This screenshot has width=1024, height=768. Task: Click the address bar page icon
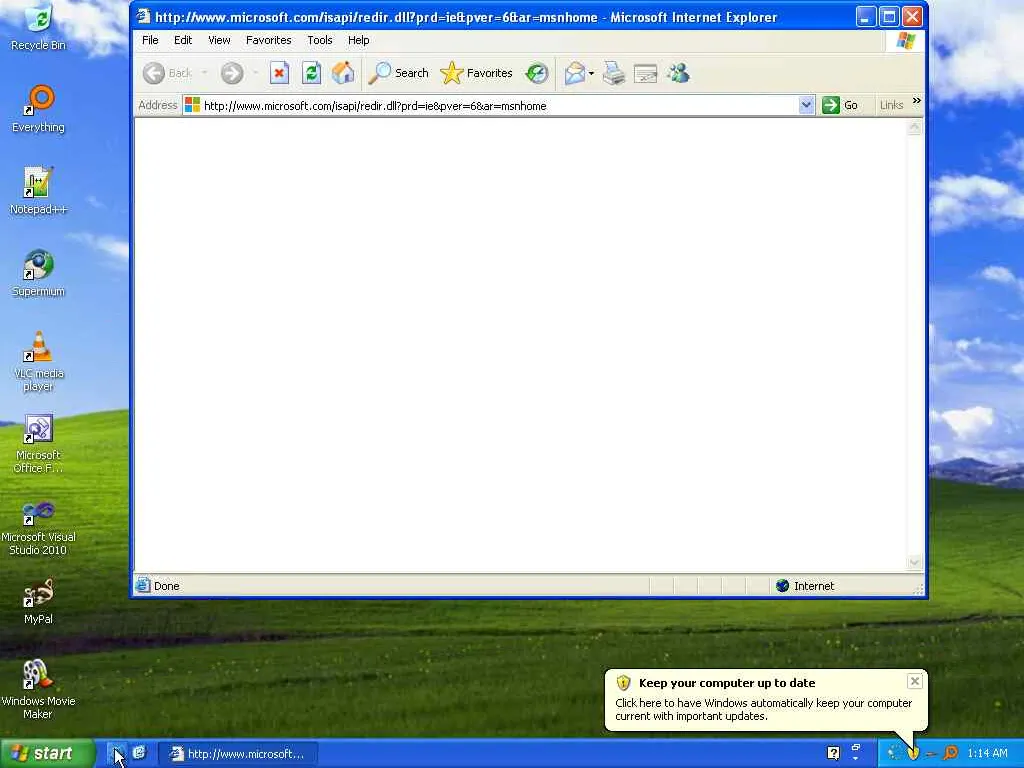(x=192, y=105)
